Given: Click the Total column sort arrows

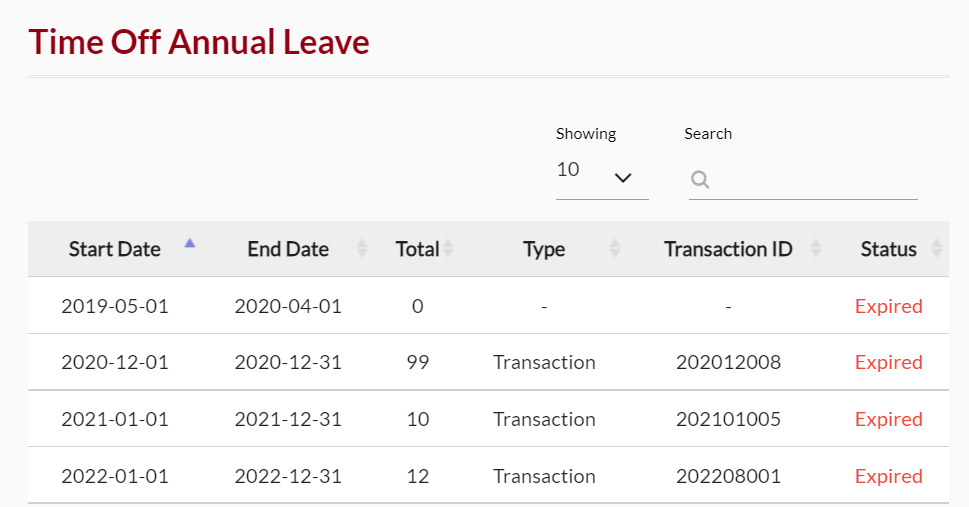Looking at the screenshot, I should pyautogui.click(x=449, y=249).
